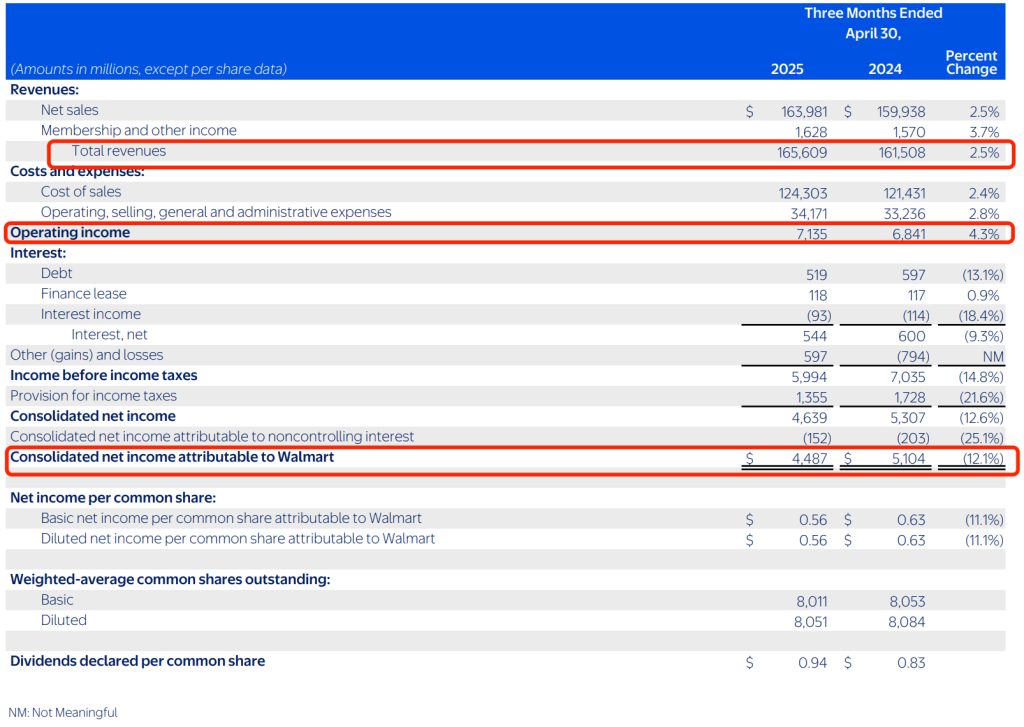This screenshot has width=1024, height=727.
Task: Click the Percent Change column header
Action: pyautogui.click(x=971, y=62)
